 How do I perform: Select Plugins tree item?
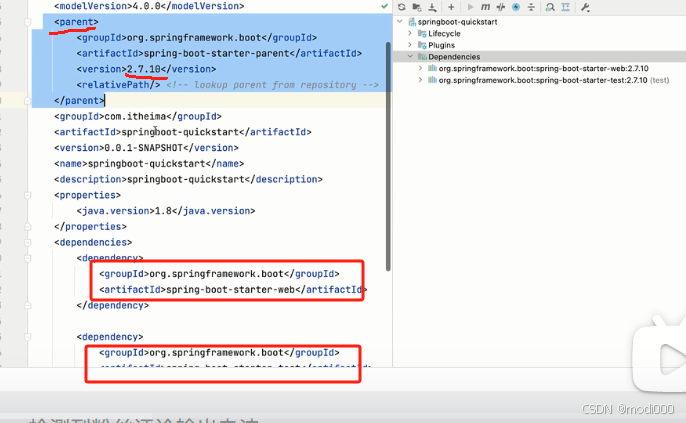[x=441, y=45]
